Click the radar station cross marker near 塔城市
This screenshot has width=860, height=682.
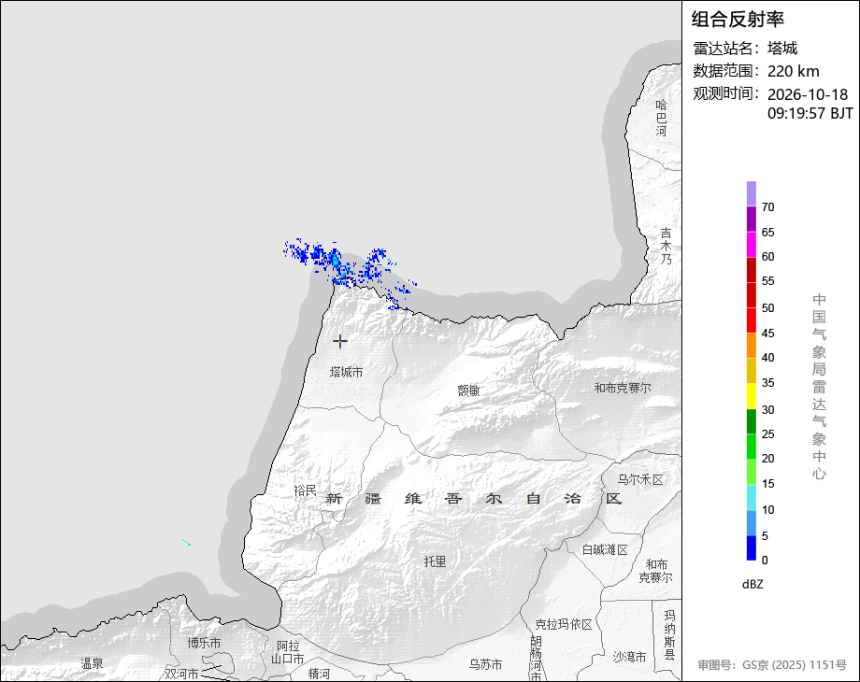point(340,341)
